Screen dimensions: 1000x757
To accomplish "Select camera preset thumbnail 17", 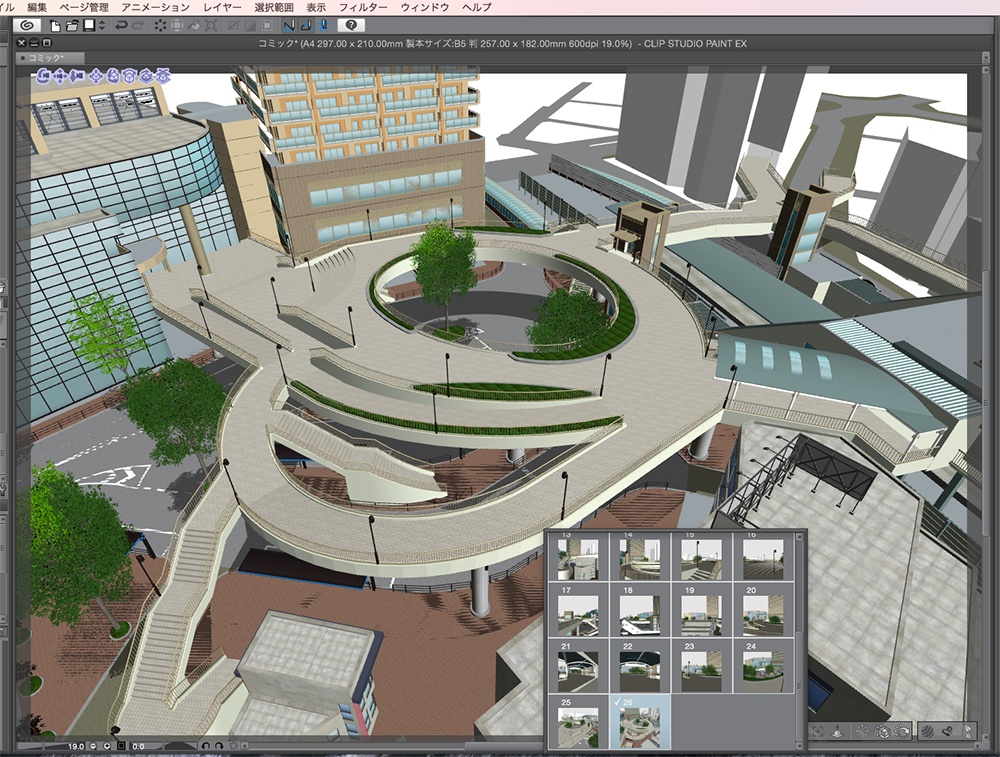I will (x=578, y=610).
